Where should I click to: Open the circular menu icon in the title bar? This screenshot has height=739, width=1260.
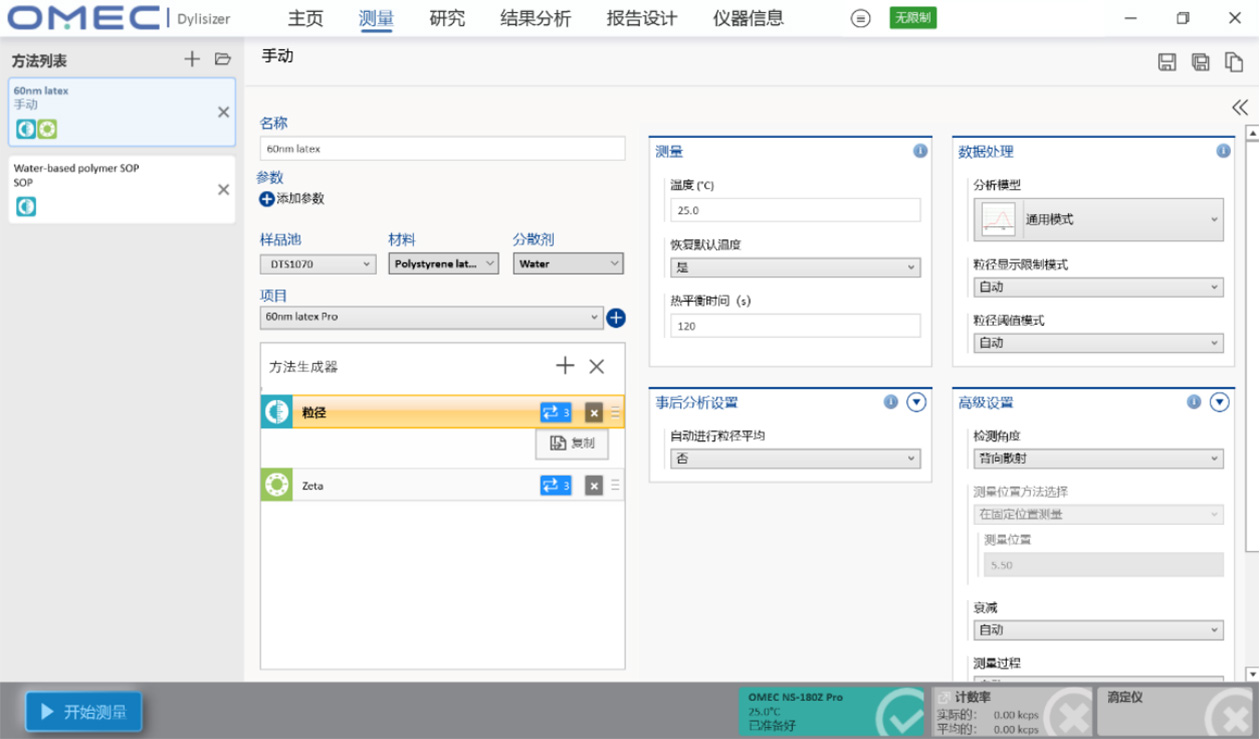tap(860, 18)
